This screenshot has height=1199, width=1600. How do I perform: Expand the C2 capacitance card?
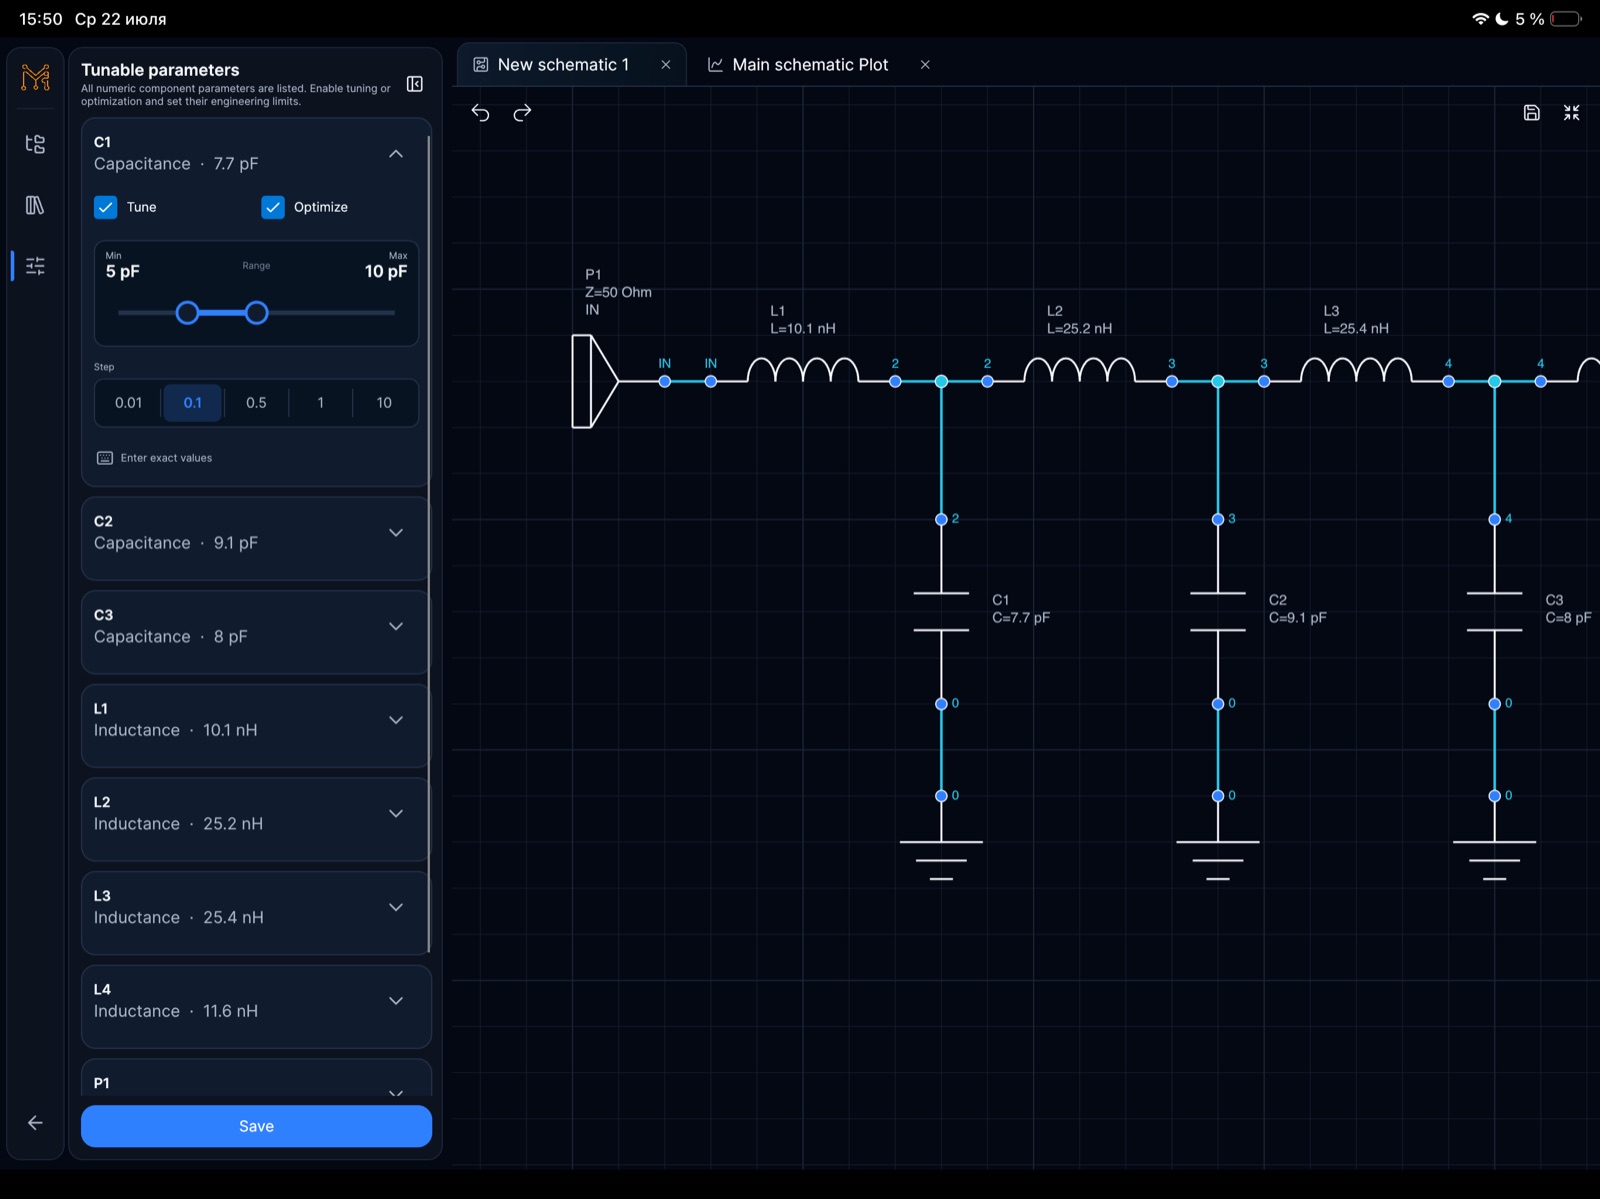[x=396, y=533]
